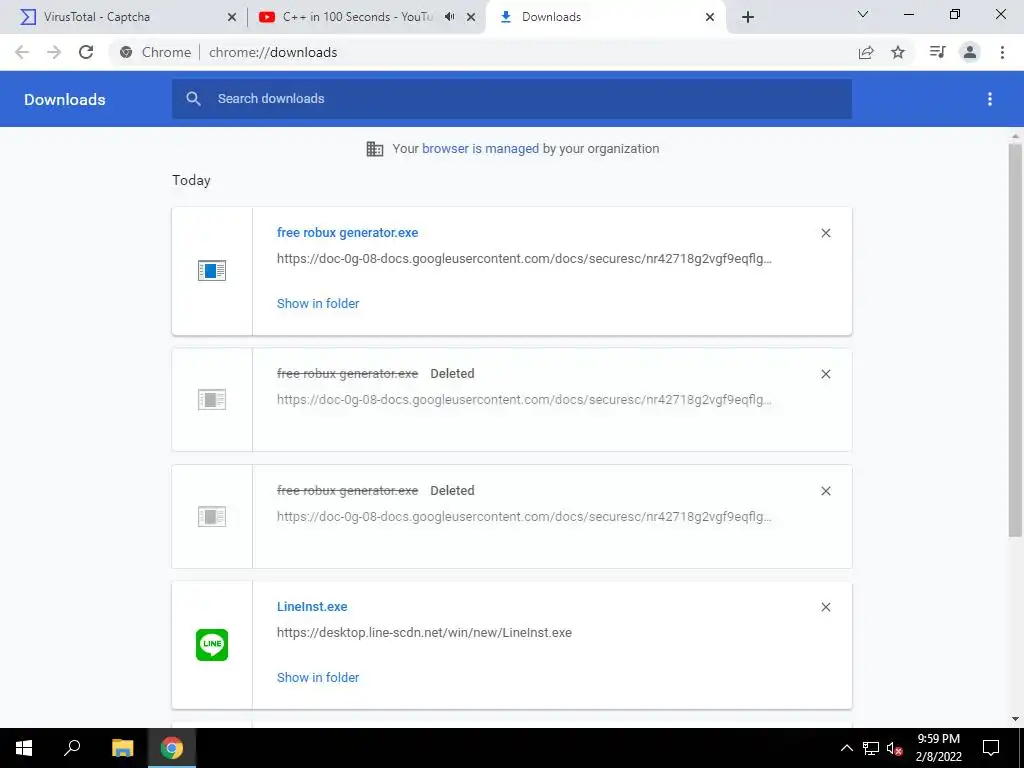The width and height of the screenshot is (1024, 768).
Task: Click the share page icon in address bar
Action: click(866, 52)
